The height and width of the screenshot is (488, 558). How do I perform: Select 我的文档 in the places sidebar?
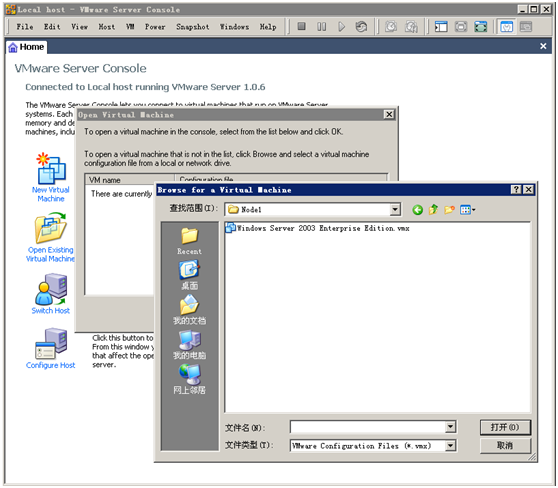pyautogui.click(x=189, y=310)
